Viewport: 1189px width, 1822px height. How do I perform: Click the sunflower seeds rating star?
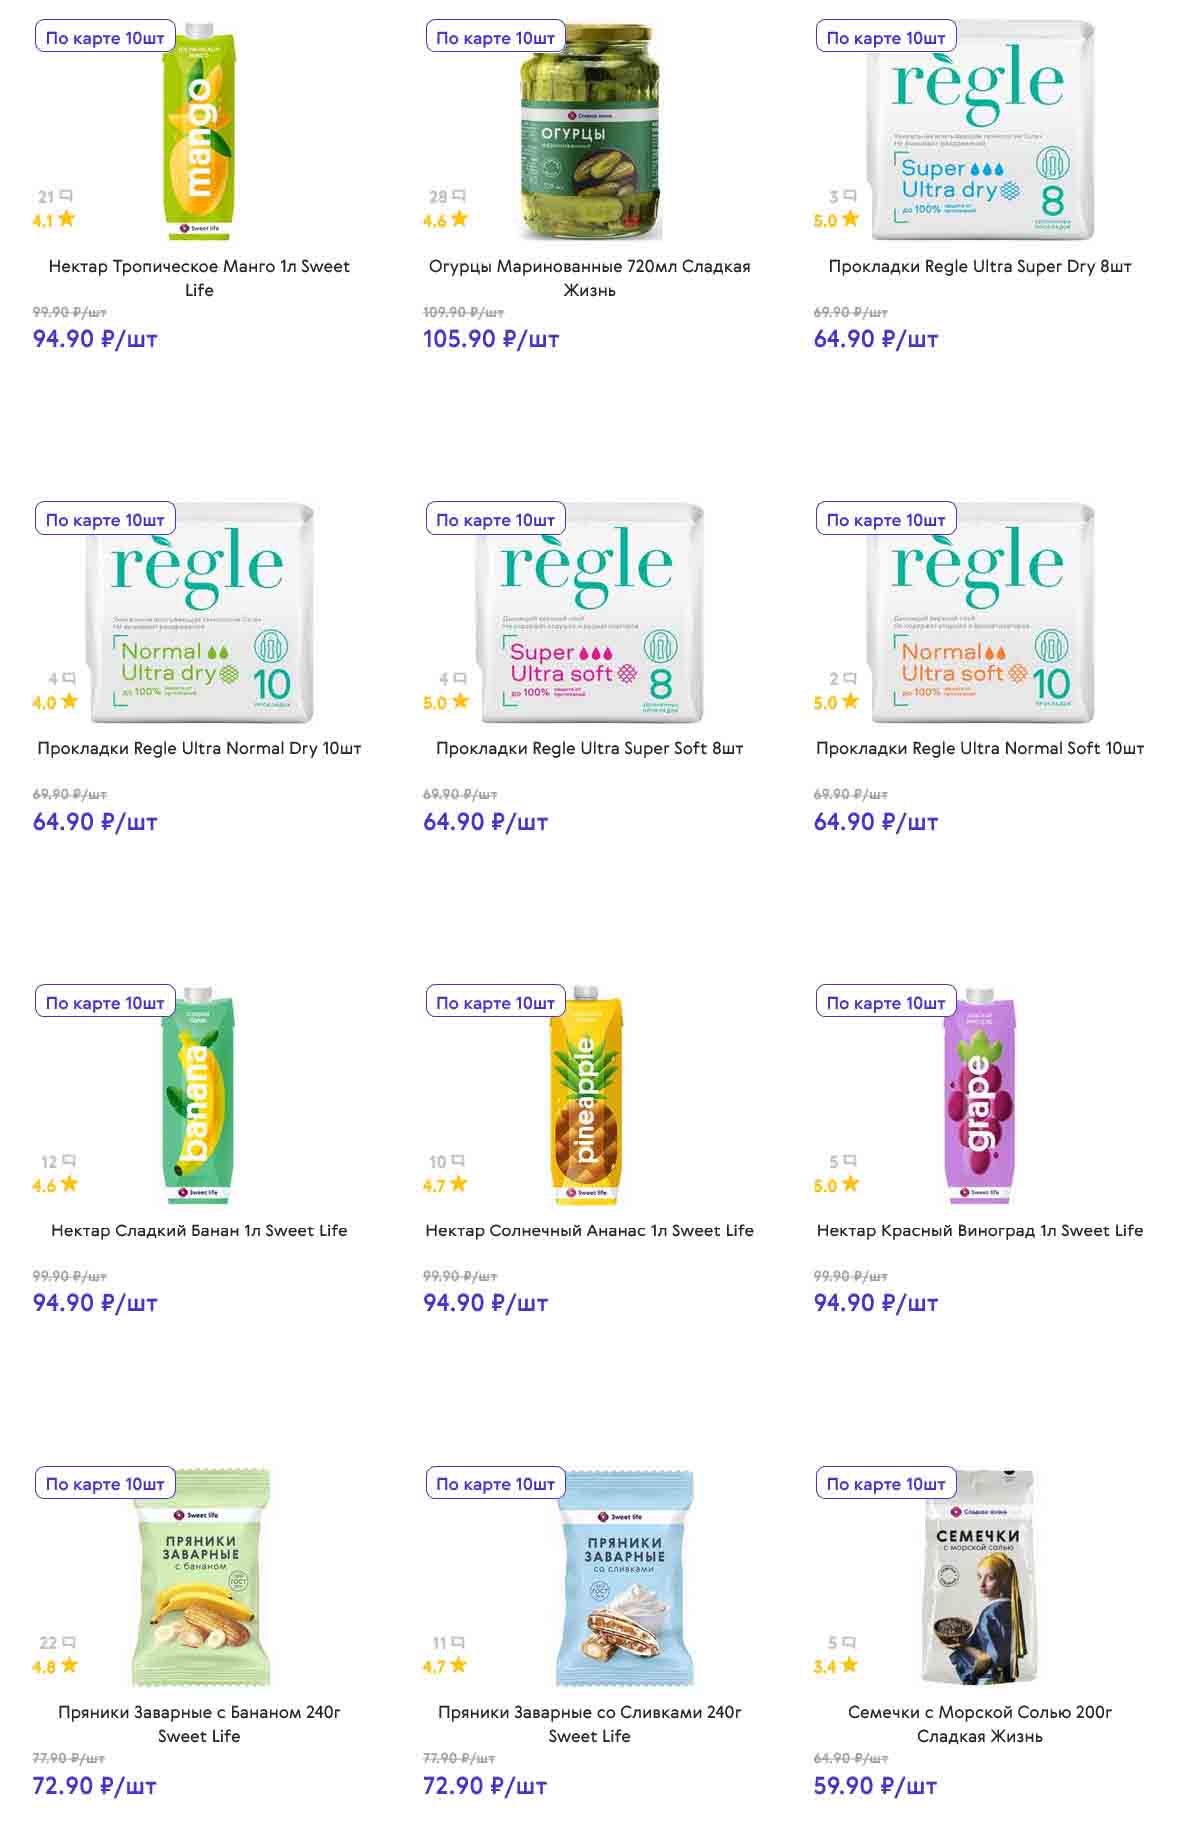849,1665
